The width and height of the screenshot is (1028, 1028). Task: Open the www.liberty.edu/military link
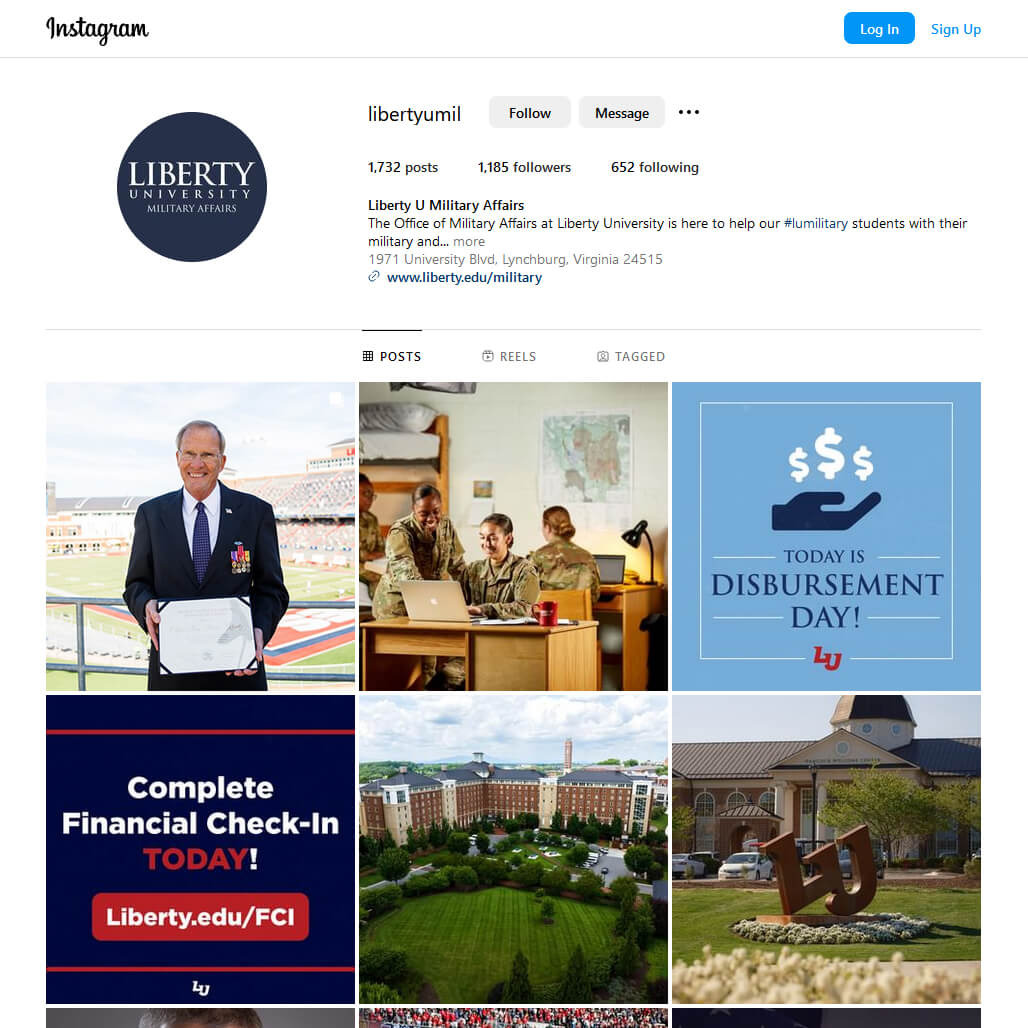[x=464, y=277]
